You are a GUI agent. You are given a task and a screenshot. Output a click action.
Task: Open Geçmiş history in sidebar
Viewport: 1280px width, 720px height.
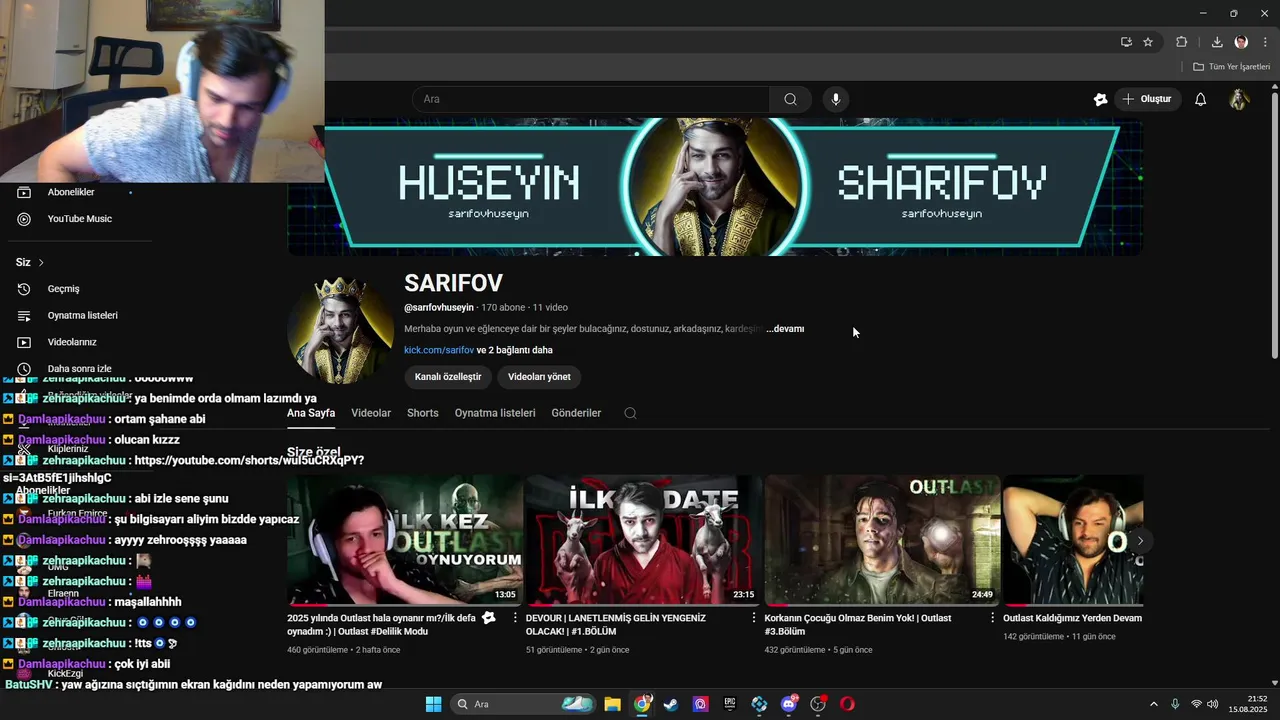[63, 289]
